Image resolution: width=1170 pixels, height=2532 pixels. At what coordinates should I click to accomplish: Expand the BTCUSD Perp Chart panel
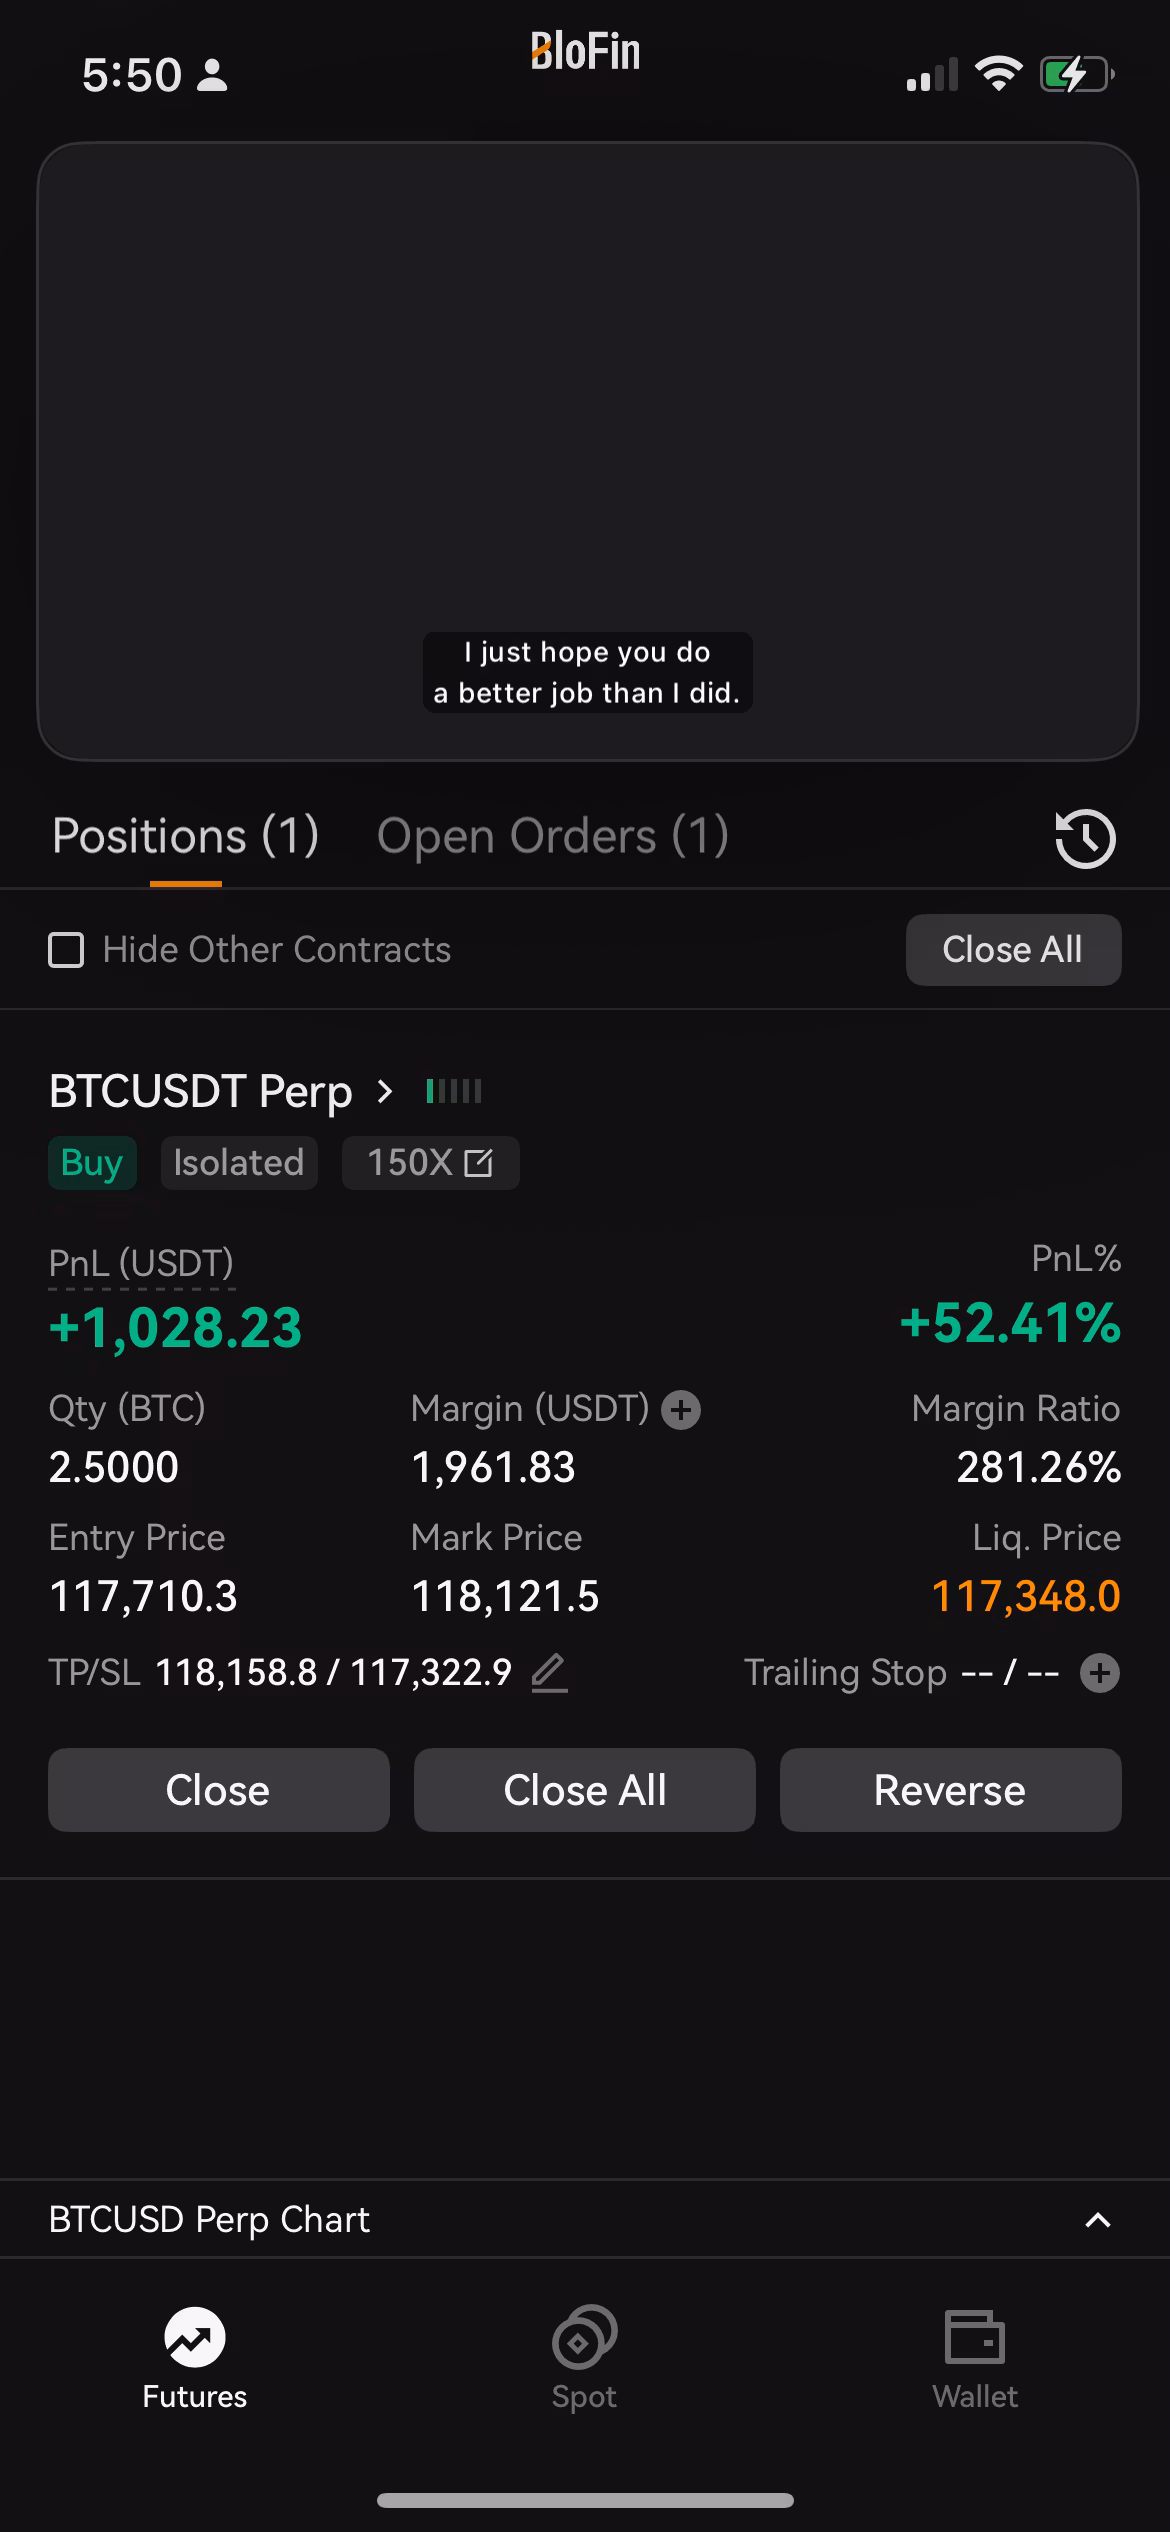(x=1097, y=2220)
